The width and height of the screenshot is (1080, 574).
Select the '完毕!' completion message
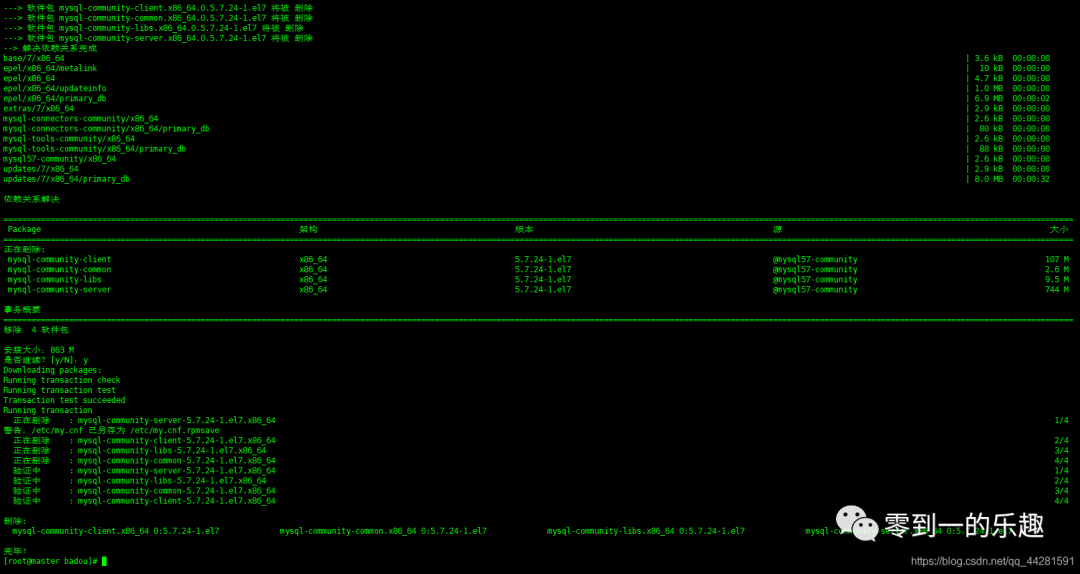[x=15, y=551]
